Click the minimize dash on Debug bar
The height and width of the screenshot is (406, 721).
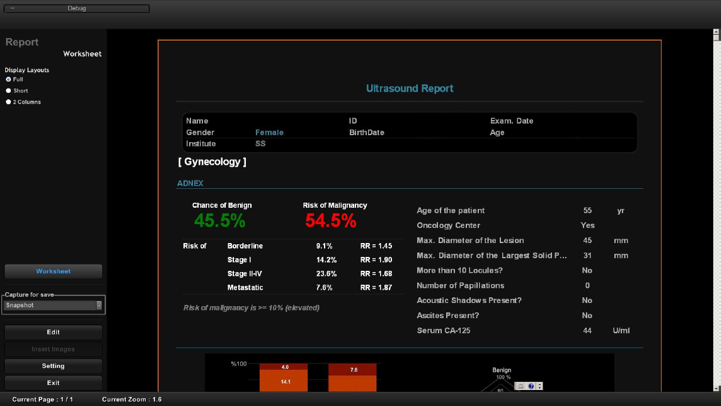tap(12, 8)
